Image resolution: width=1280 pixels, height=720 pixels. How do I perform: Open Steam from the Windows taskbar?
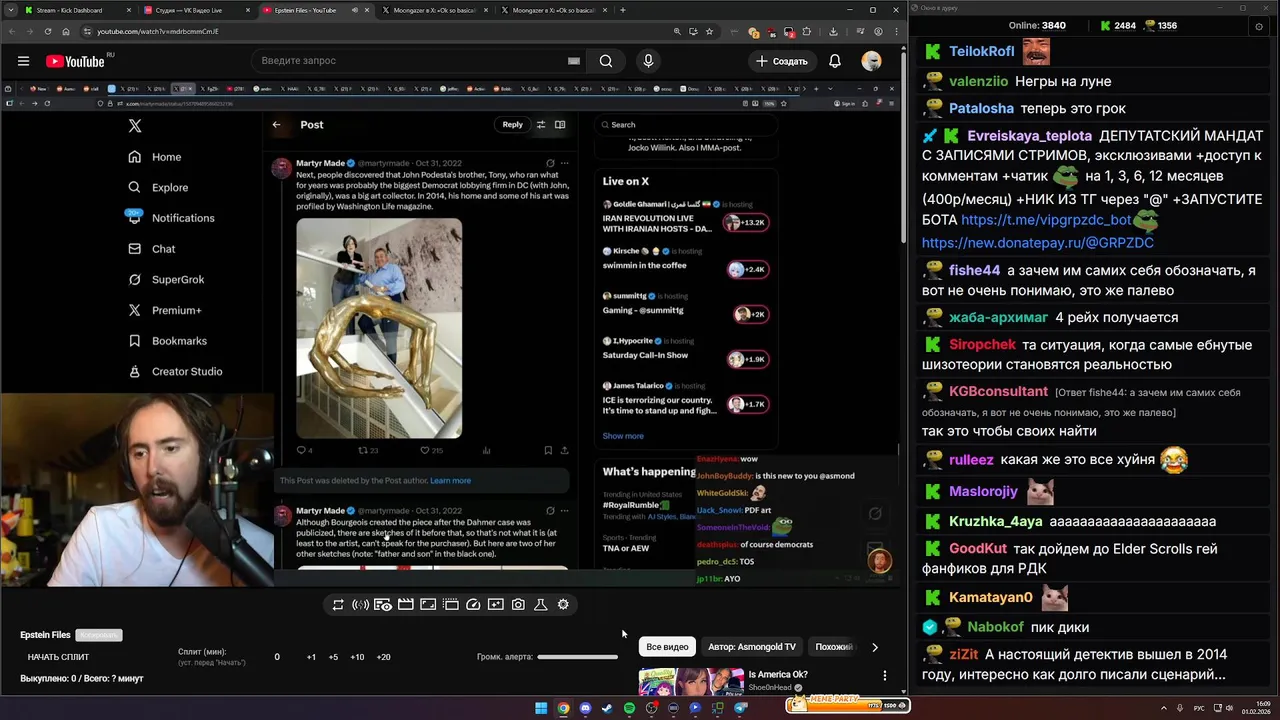(x=607, y=708)
